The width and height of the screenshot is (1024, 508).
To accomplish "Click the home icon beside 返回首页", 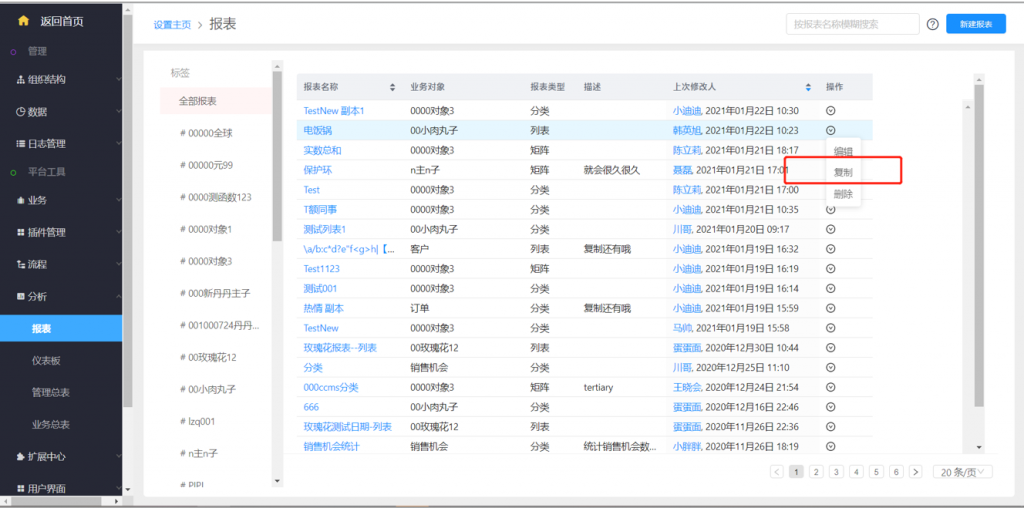I will 23,21.
